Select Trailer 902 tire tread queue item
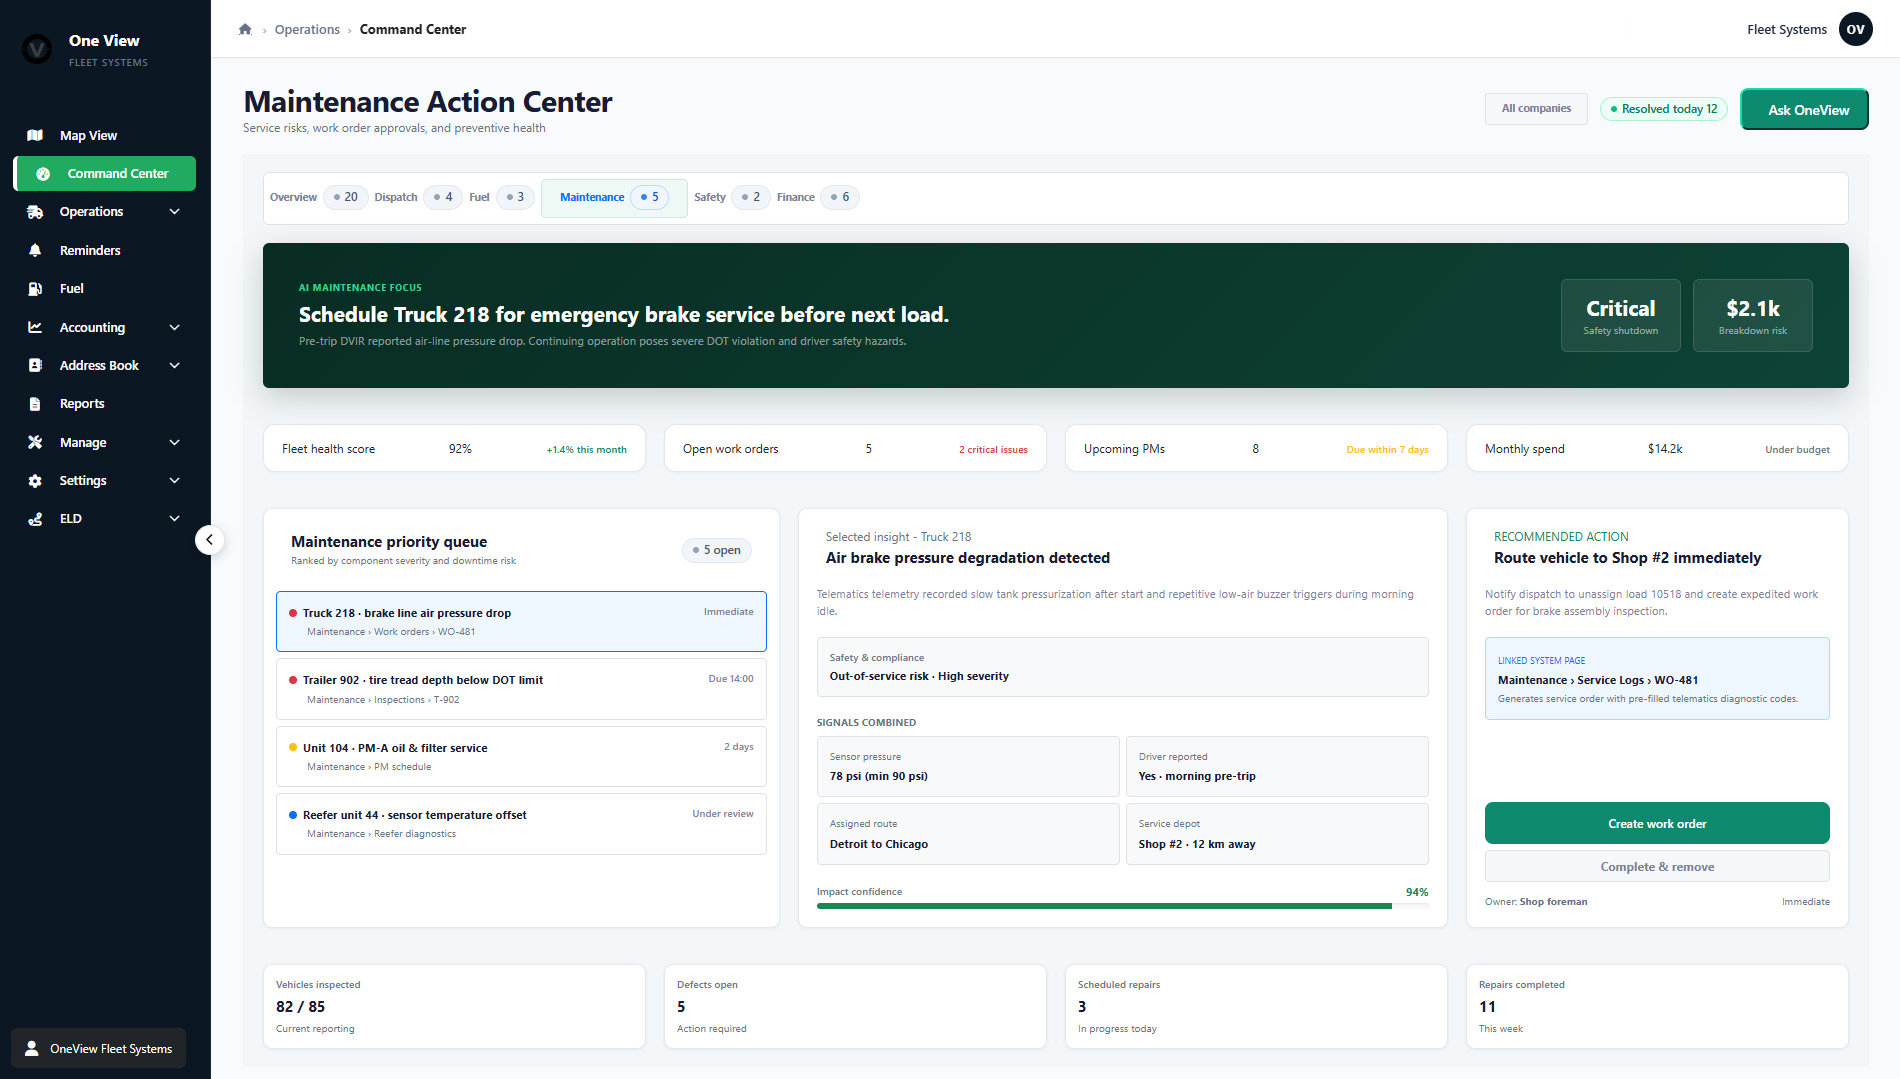The width and height of the screenshot is (1900, 1079). (x=521, y=689)
